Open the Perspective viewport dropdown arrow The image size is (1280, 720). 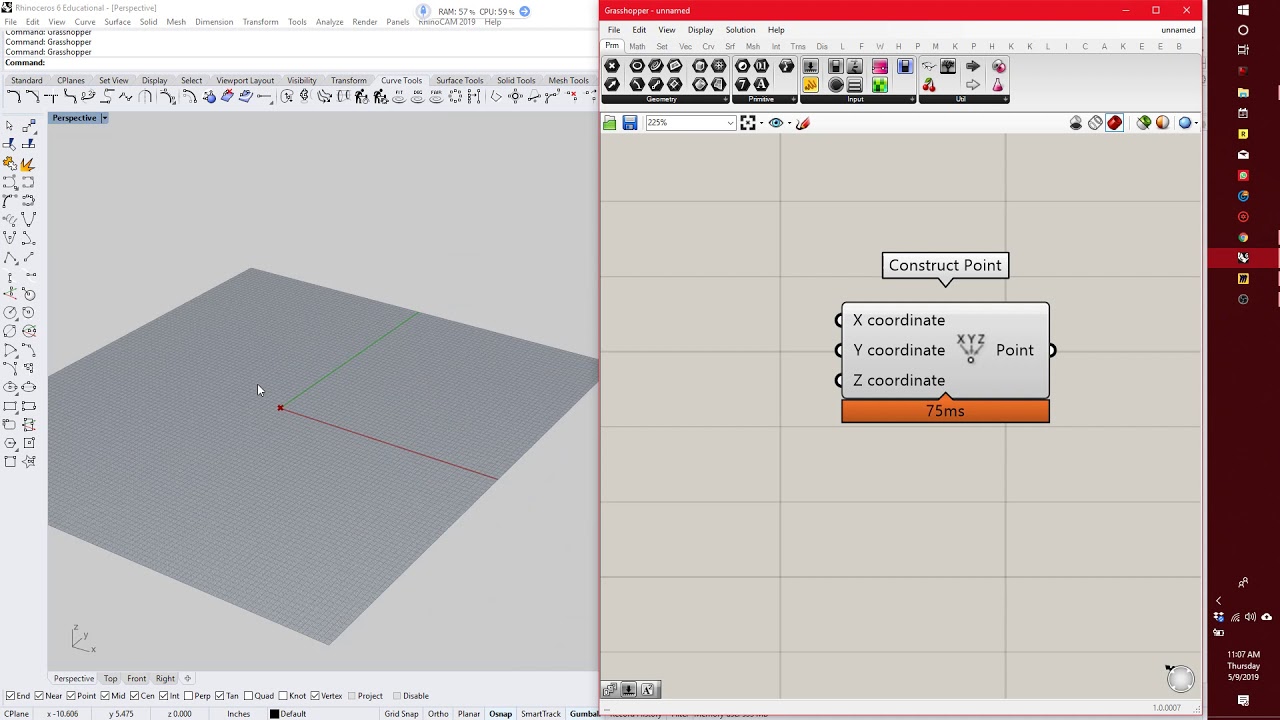(103, 118)
